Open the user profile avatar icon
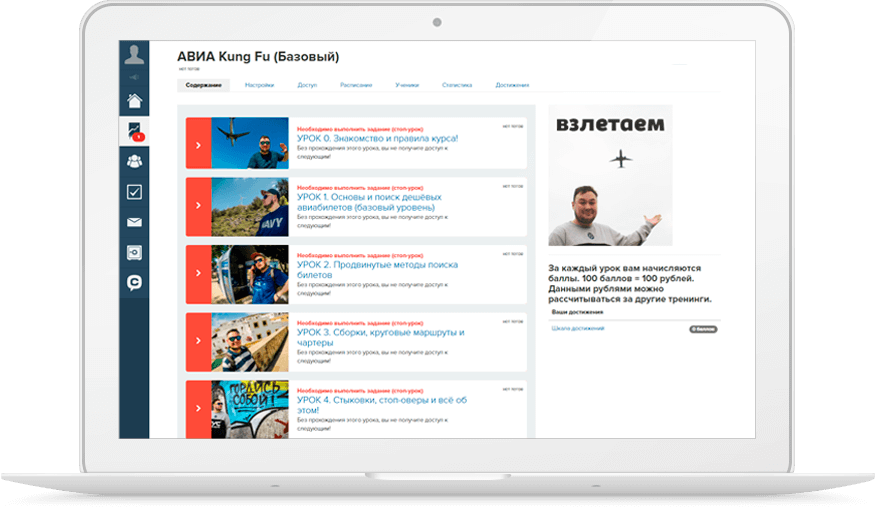The image size is (875, 508). pyautogui.click(x=134, y=54)
